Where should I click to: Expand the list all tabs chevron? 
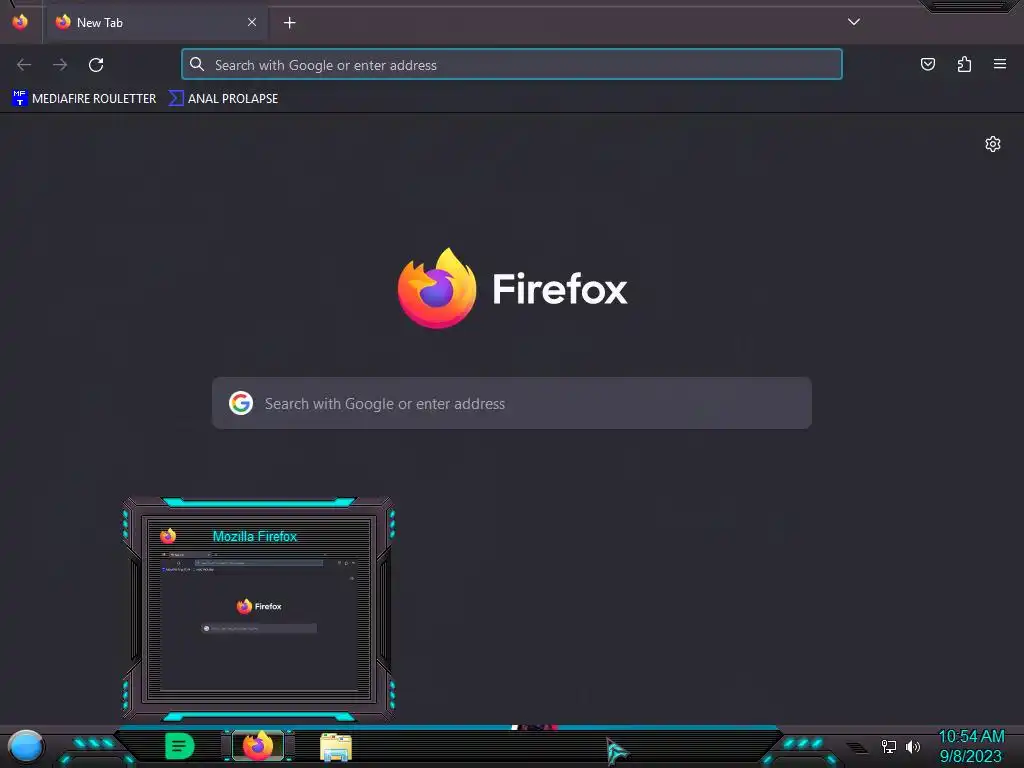pos(854,22)
